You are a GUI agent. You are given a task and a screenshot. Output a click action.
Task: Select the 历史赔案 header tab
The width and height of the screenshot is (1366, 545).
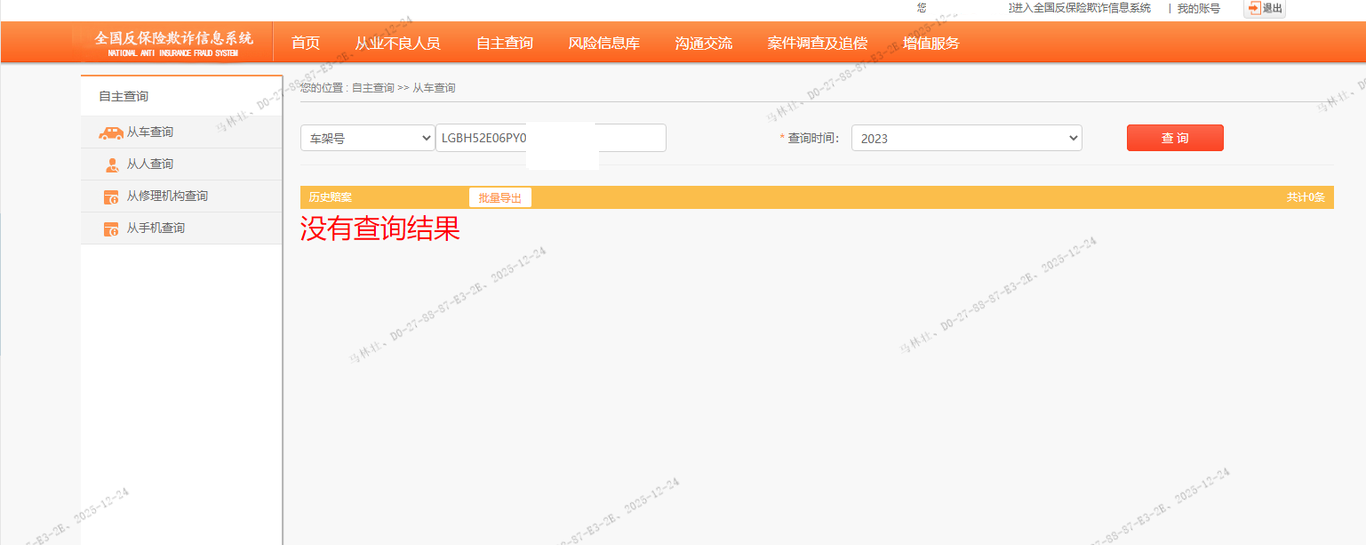tap(330, 198)
